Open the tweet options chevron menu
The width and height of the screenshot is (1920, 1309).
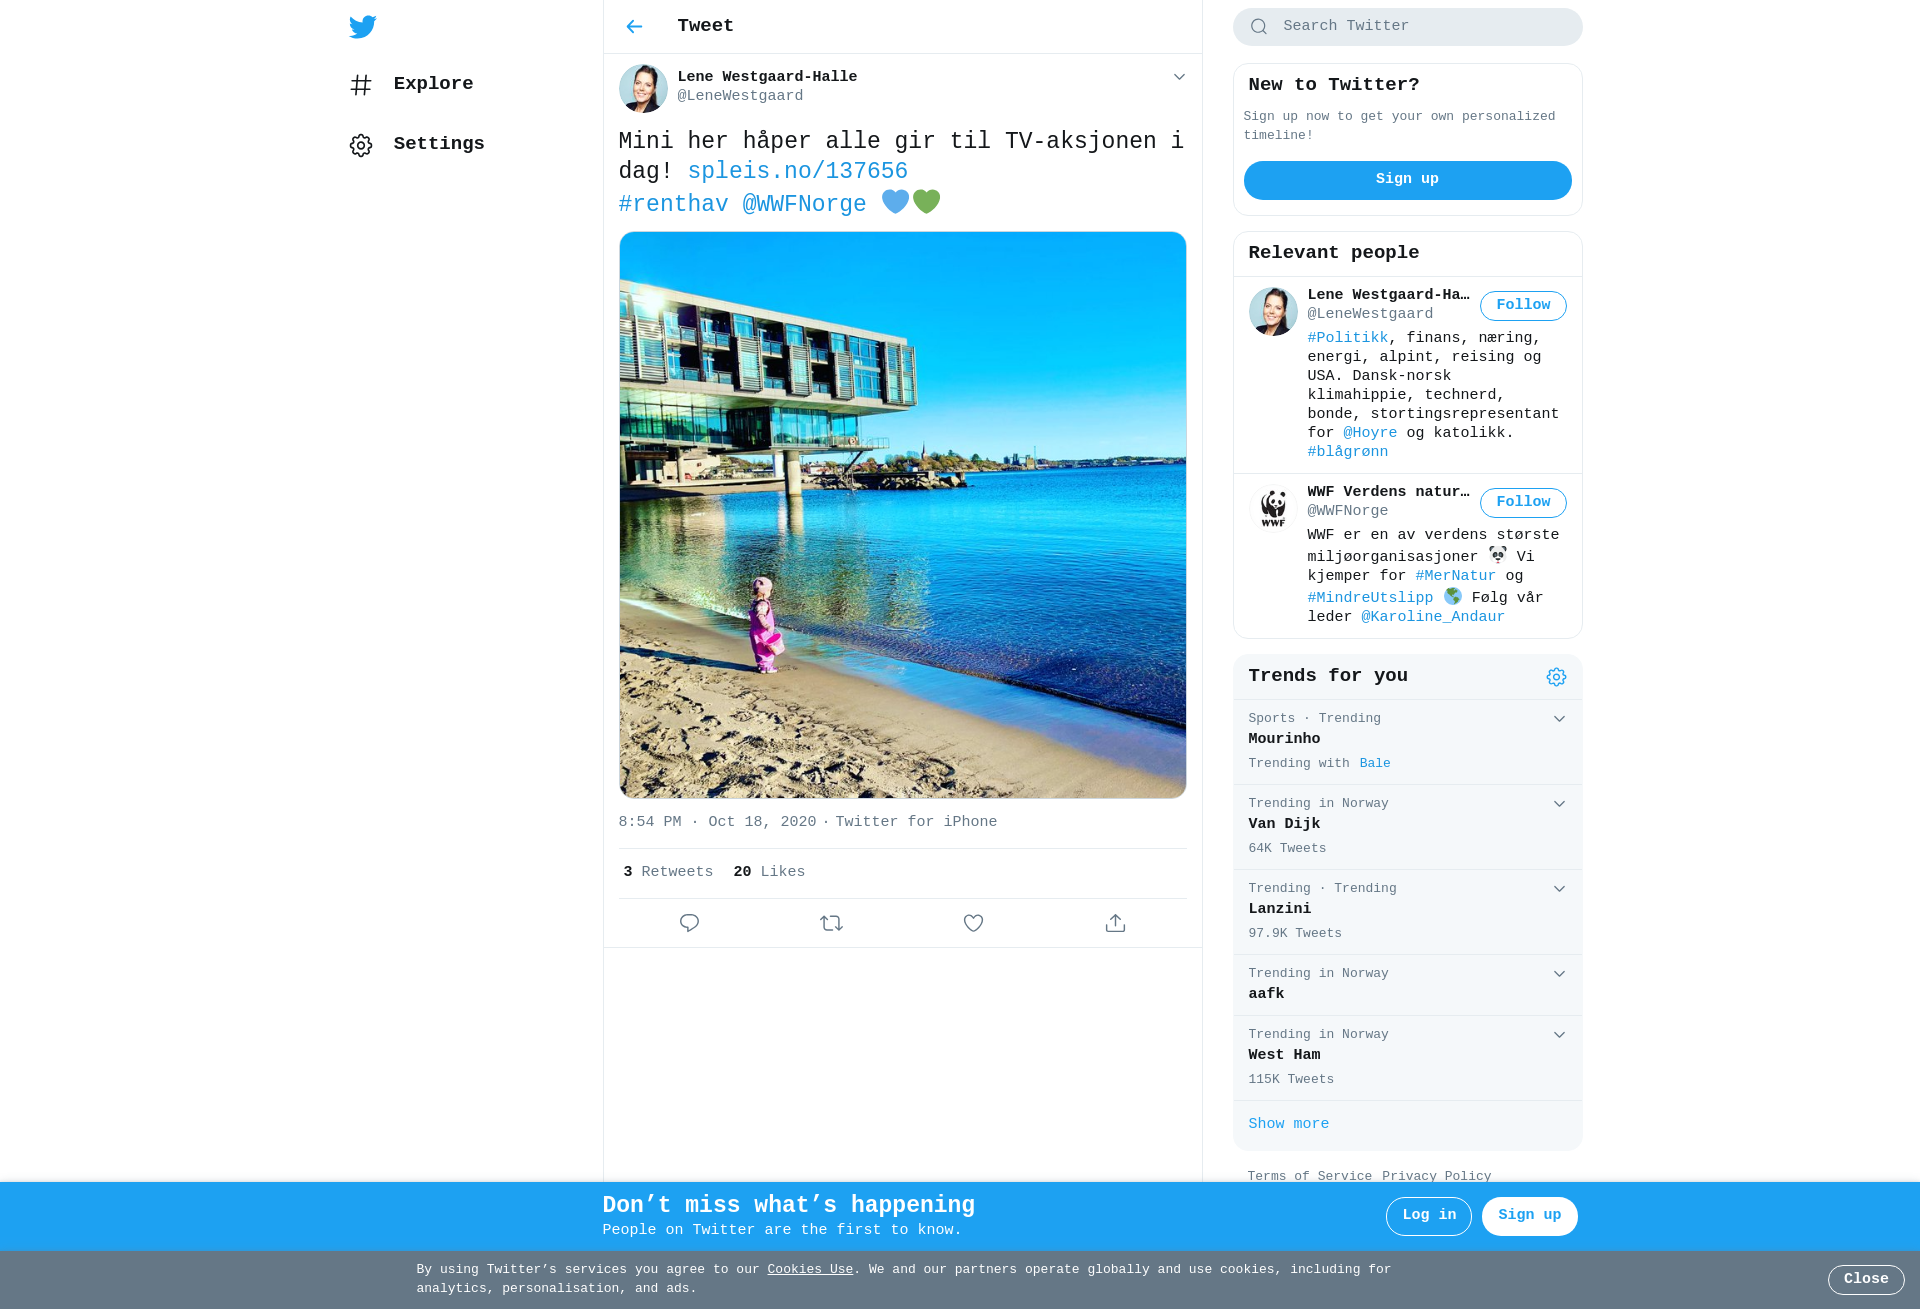pyautogui.click(x=1179, y=77)
